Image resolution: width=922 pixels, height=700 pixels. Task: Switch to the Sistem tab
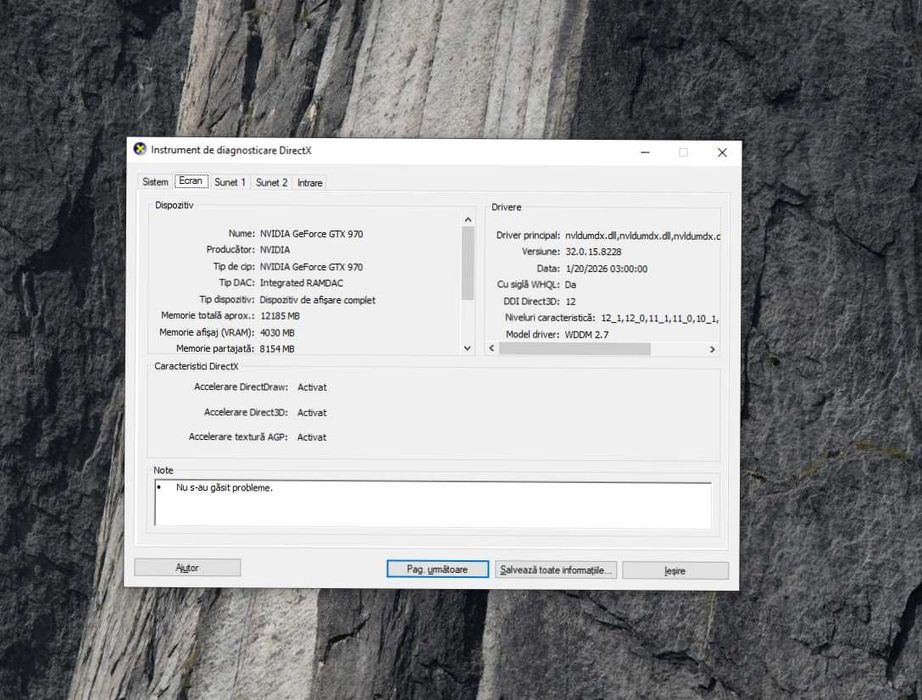(x=155, y=182)
